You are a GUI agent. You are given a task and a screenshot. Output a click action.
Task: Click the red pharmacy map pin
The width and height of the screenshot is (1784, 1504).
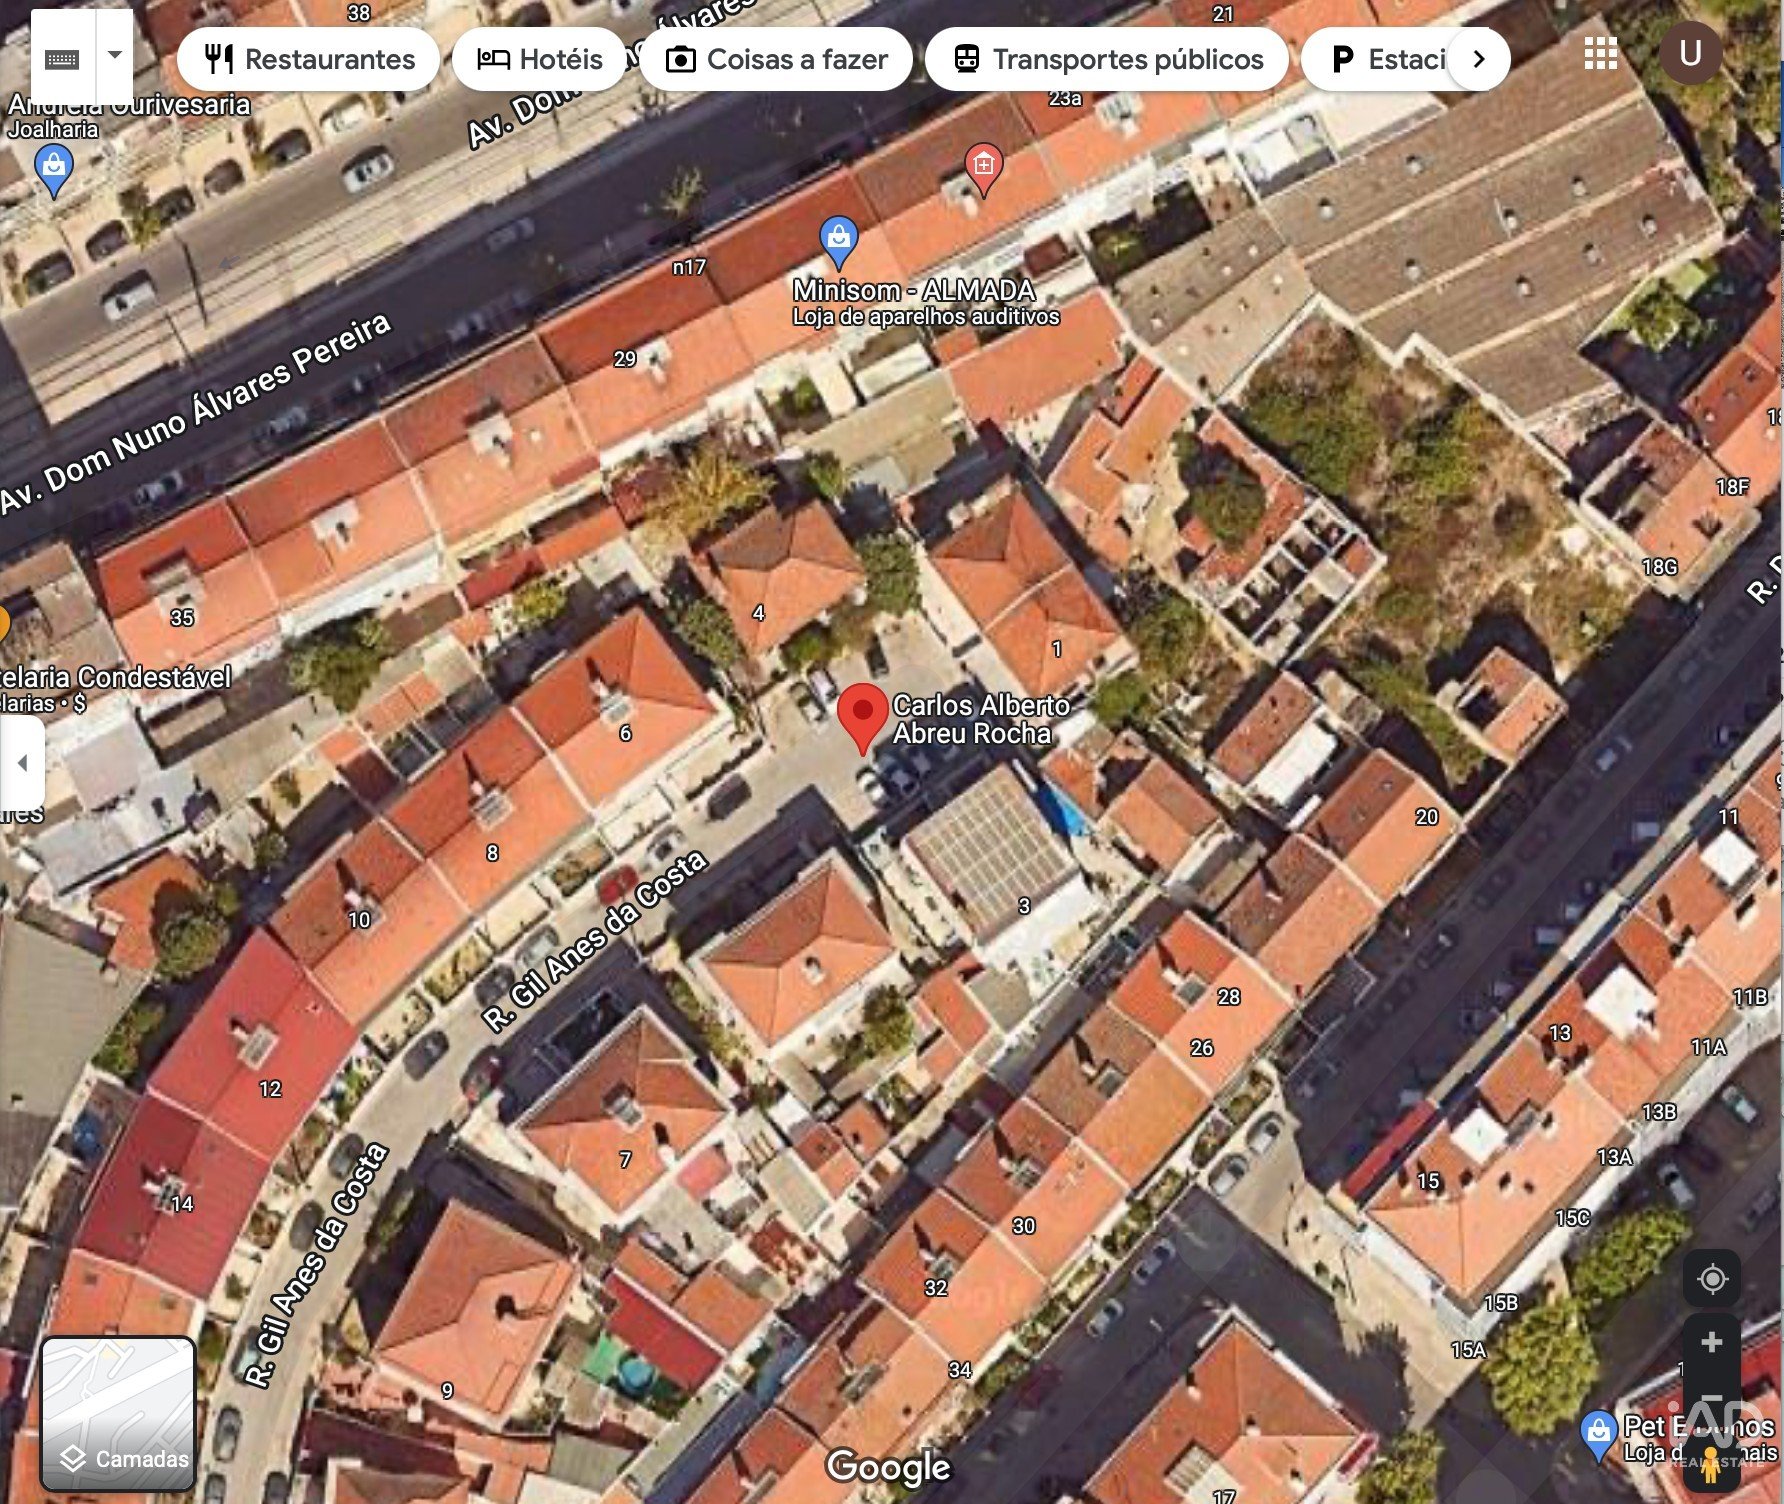pos(983,165)
